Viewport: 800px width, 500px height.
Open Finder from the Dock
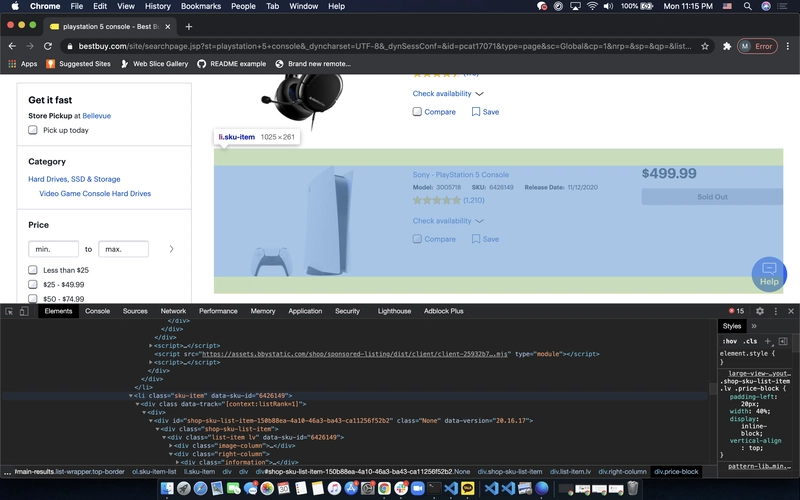(x=167, y=489)
